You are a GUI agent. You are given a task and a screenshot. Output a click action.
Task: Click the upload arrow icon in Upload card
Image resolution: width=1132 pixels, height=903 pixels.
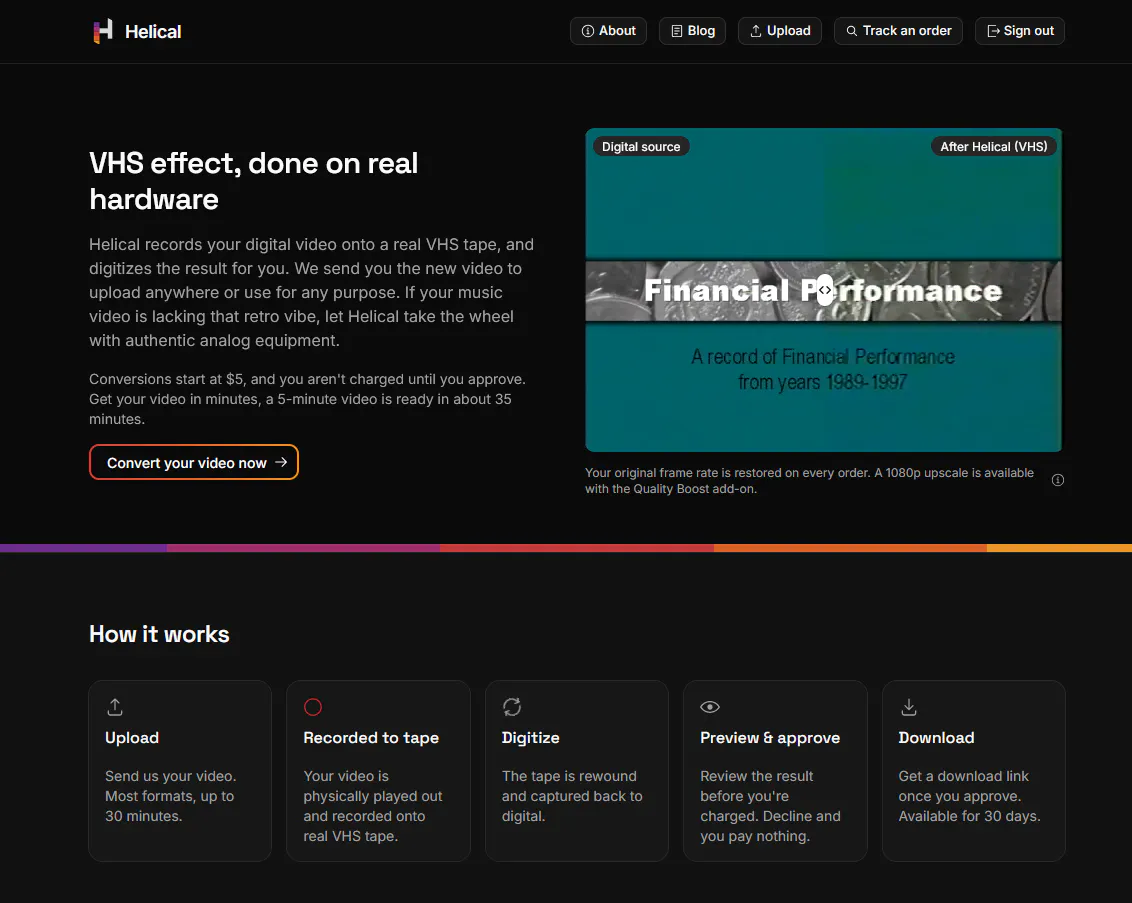point(115,707)
